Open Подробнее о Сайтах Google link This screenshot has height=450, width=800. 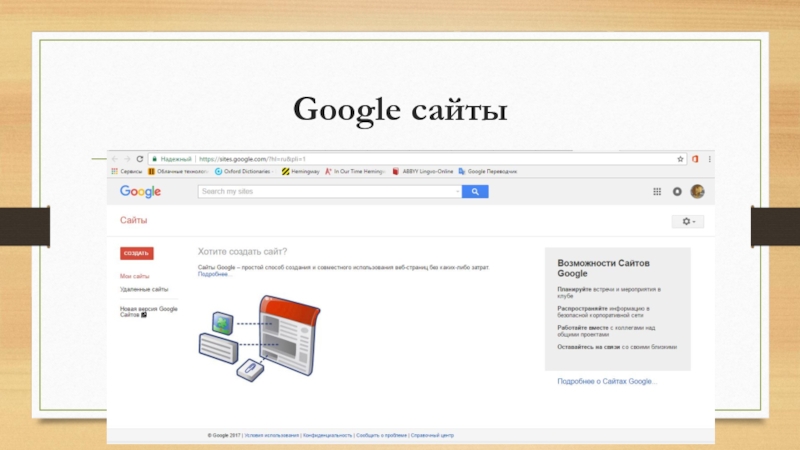(607, 381)
